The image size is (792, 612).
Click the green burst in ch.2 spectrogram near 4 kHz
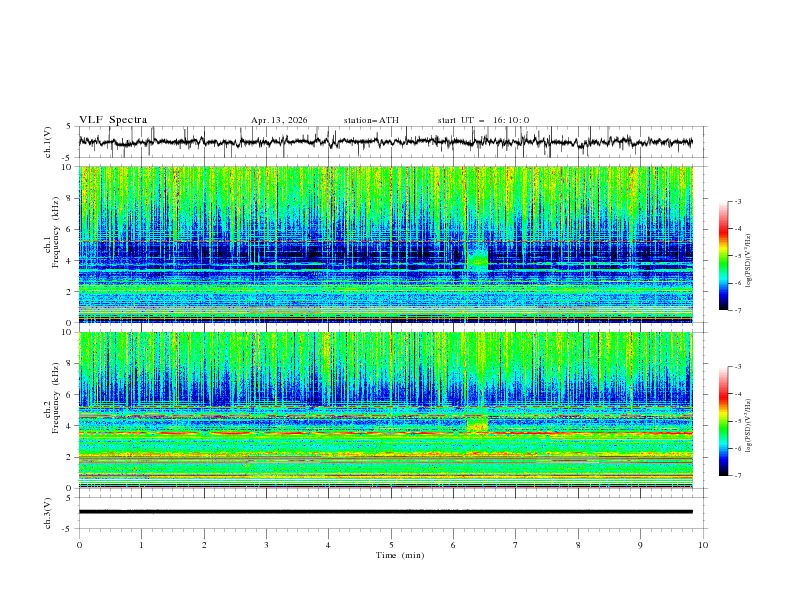(477, 423)
